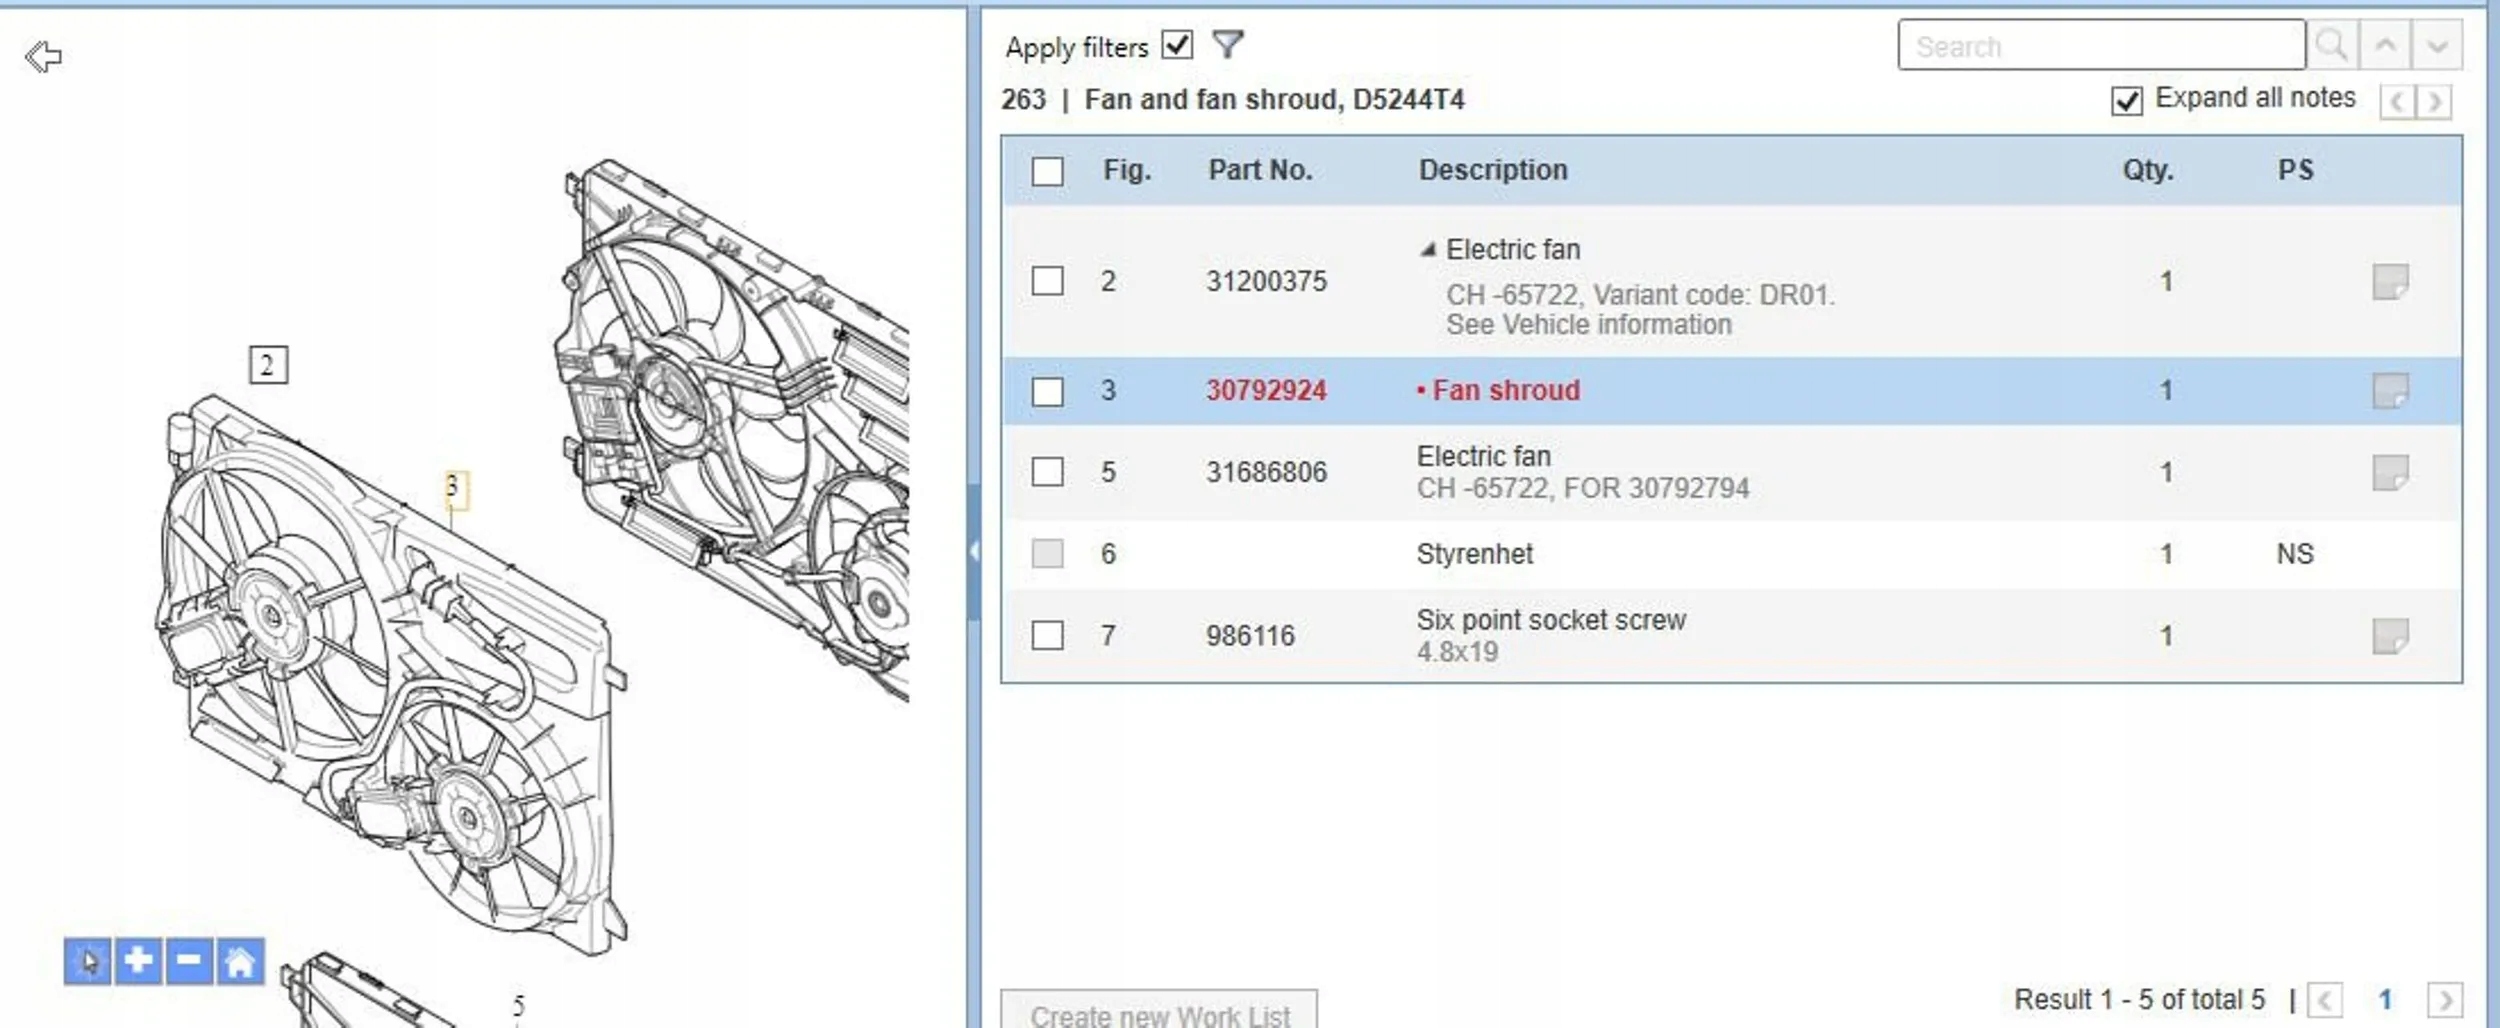2500x1028 pixels.
Task: Open note icon for part 31200375
Action: 2390,282
